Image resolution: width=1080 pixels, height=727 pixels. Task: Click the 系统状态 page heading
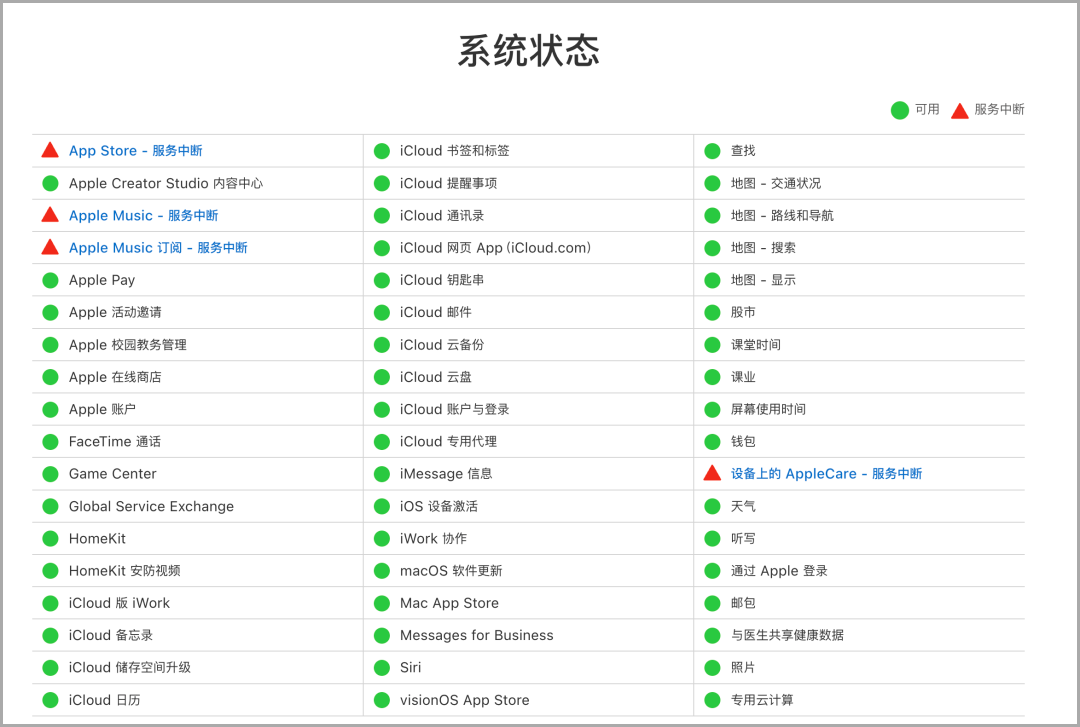529,51
